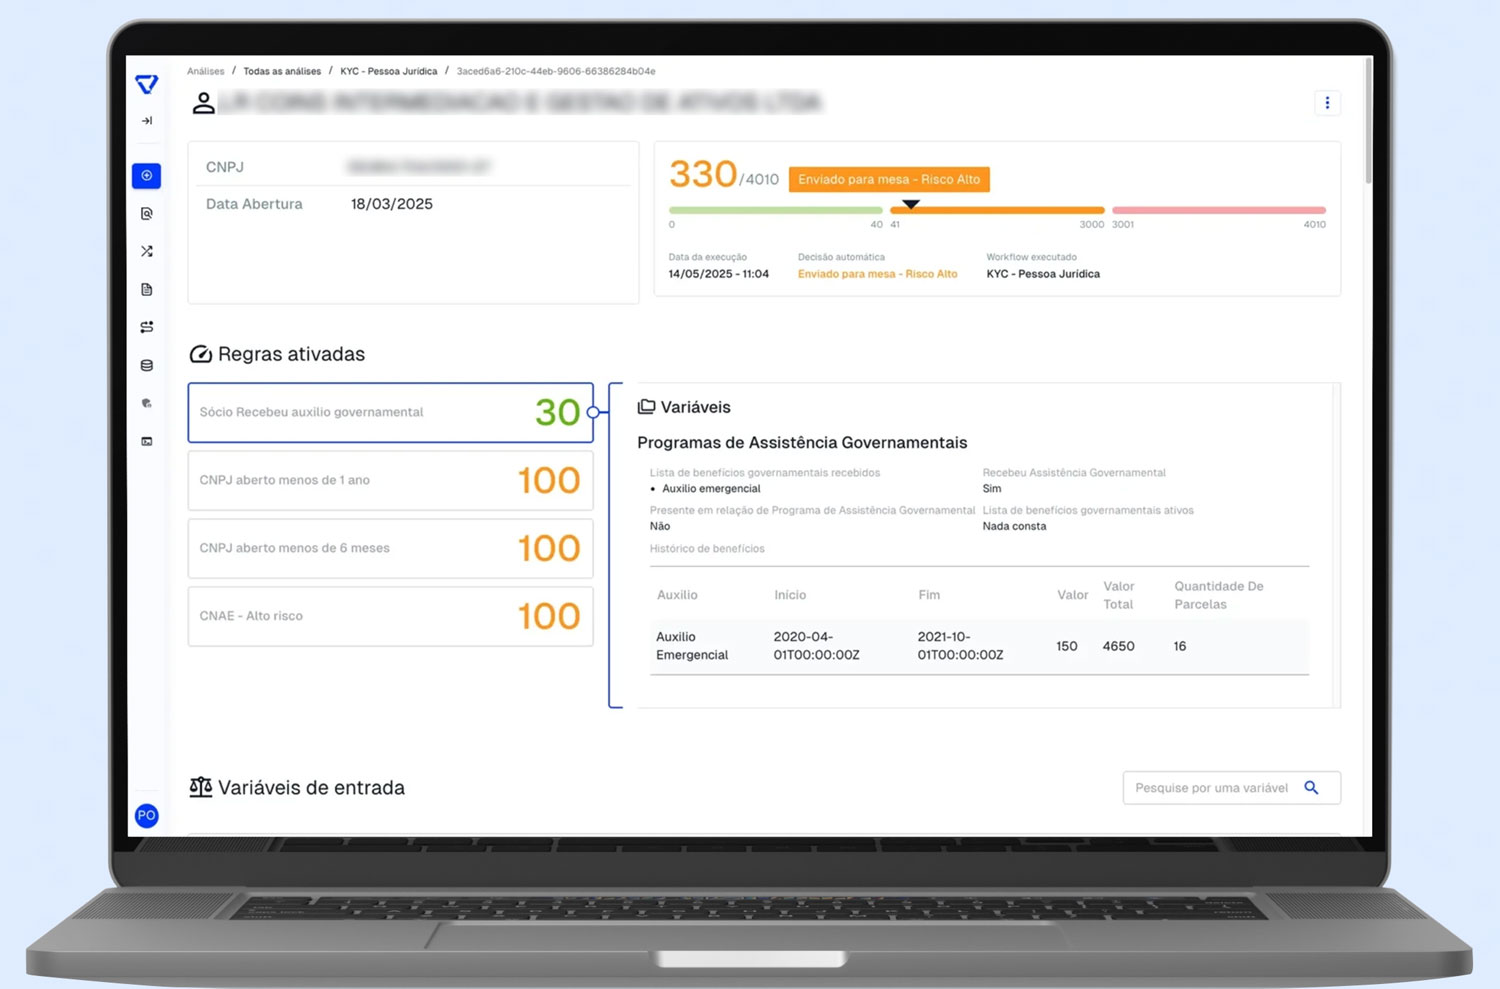The height and width of the screenshot is (989, 1500).
Task: Select the CNPJ aberto menos de 6 meses rule
Action: 390,548
